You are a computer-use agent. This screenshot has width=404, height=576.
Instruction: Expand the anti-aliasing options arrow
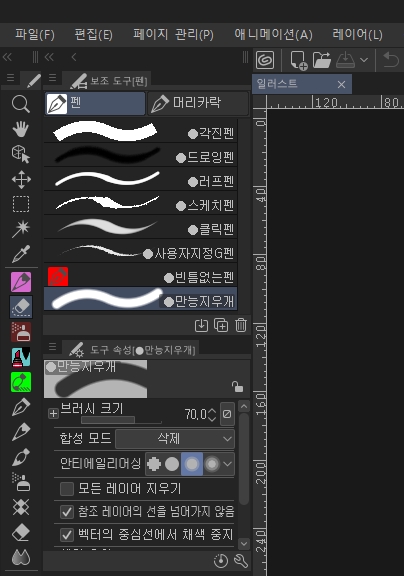click(228, 464)
